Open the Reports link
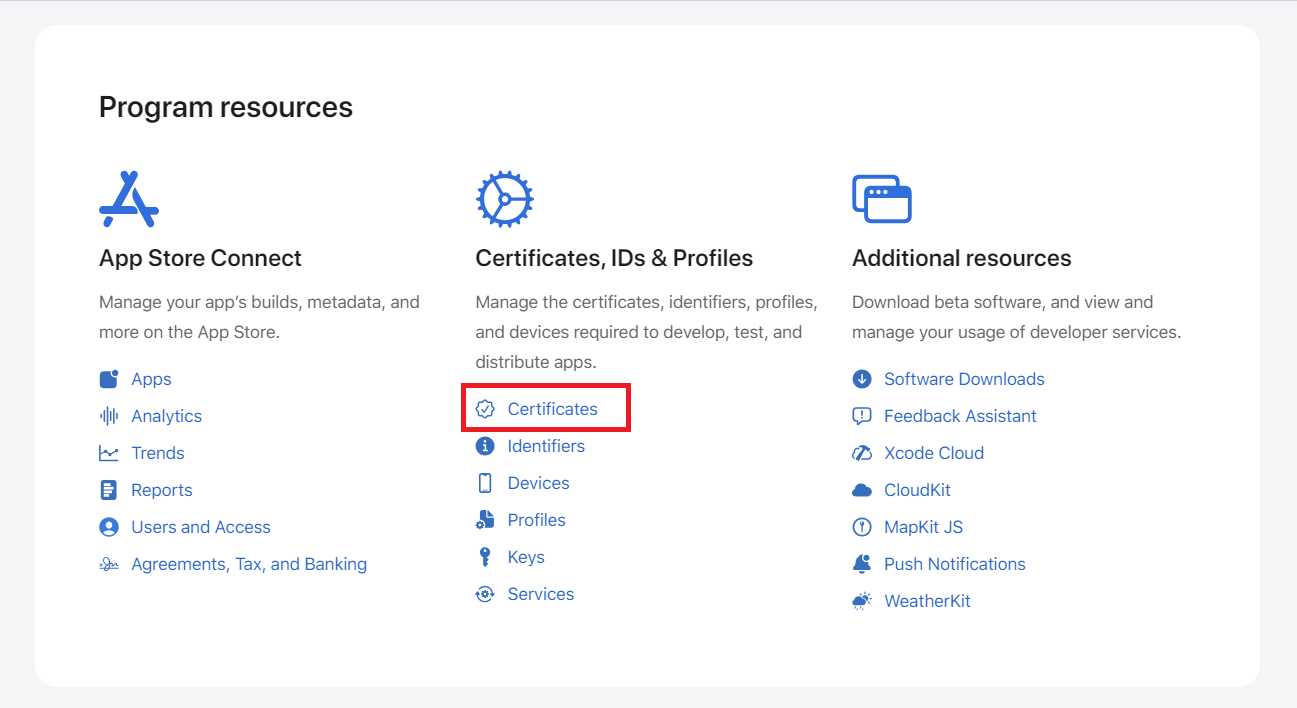 pos(162,490)
